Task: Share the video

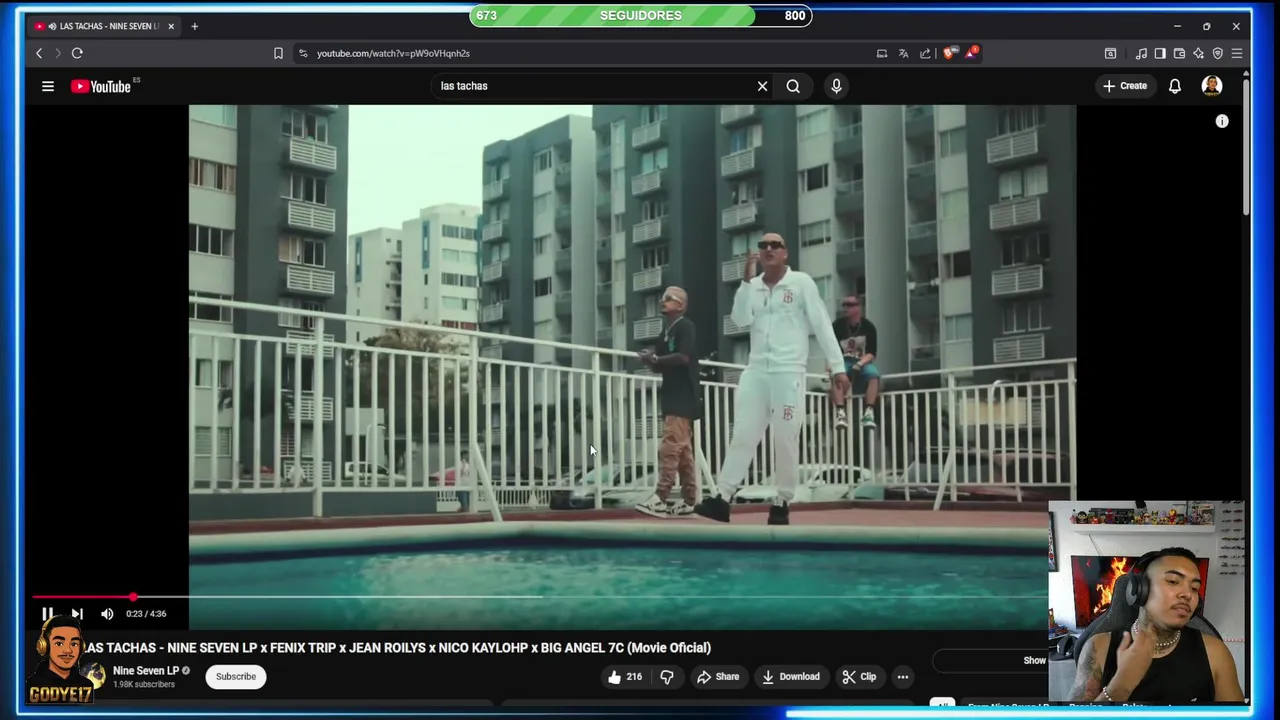Action: [718, 677]
